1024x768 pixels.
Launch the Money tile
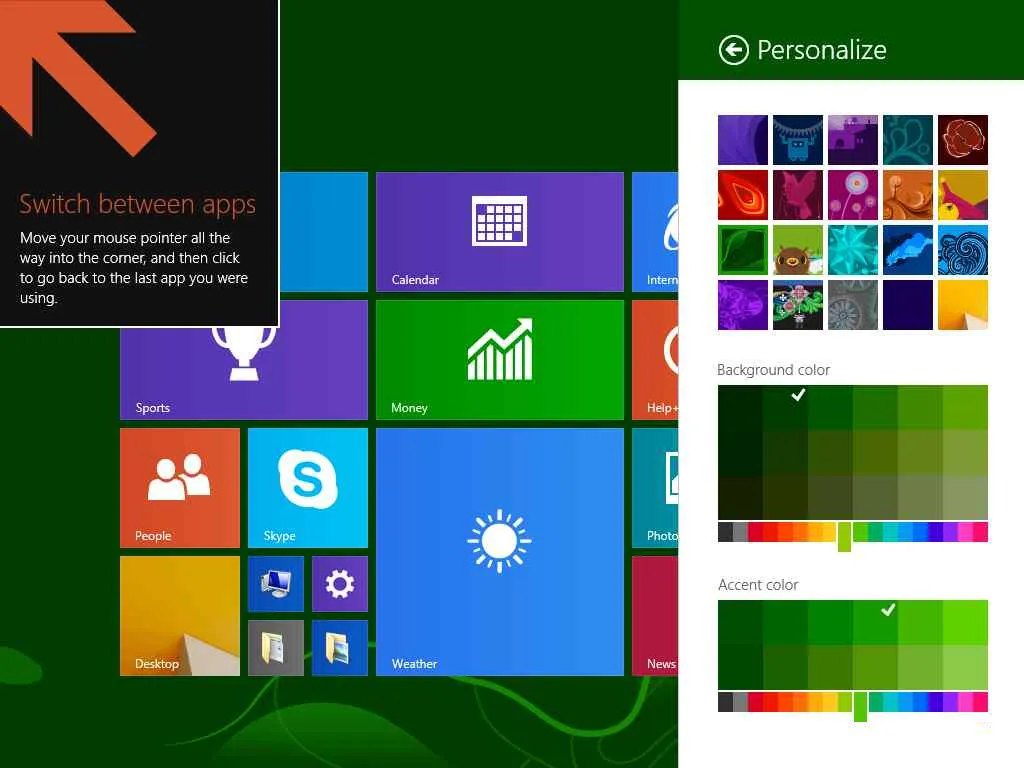click(500, 360)
